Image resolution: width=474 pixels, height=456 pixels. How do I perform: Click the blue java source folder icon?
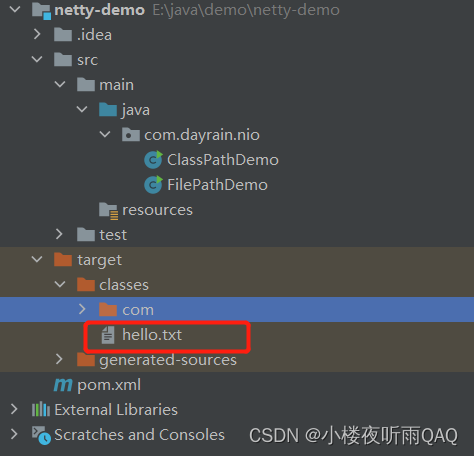pos(108,110)
